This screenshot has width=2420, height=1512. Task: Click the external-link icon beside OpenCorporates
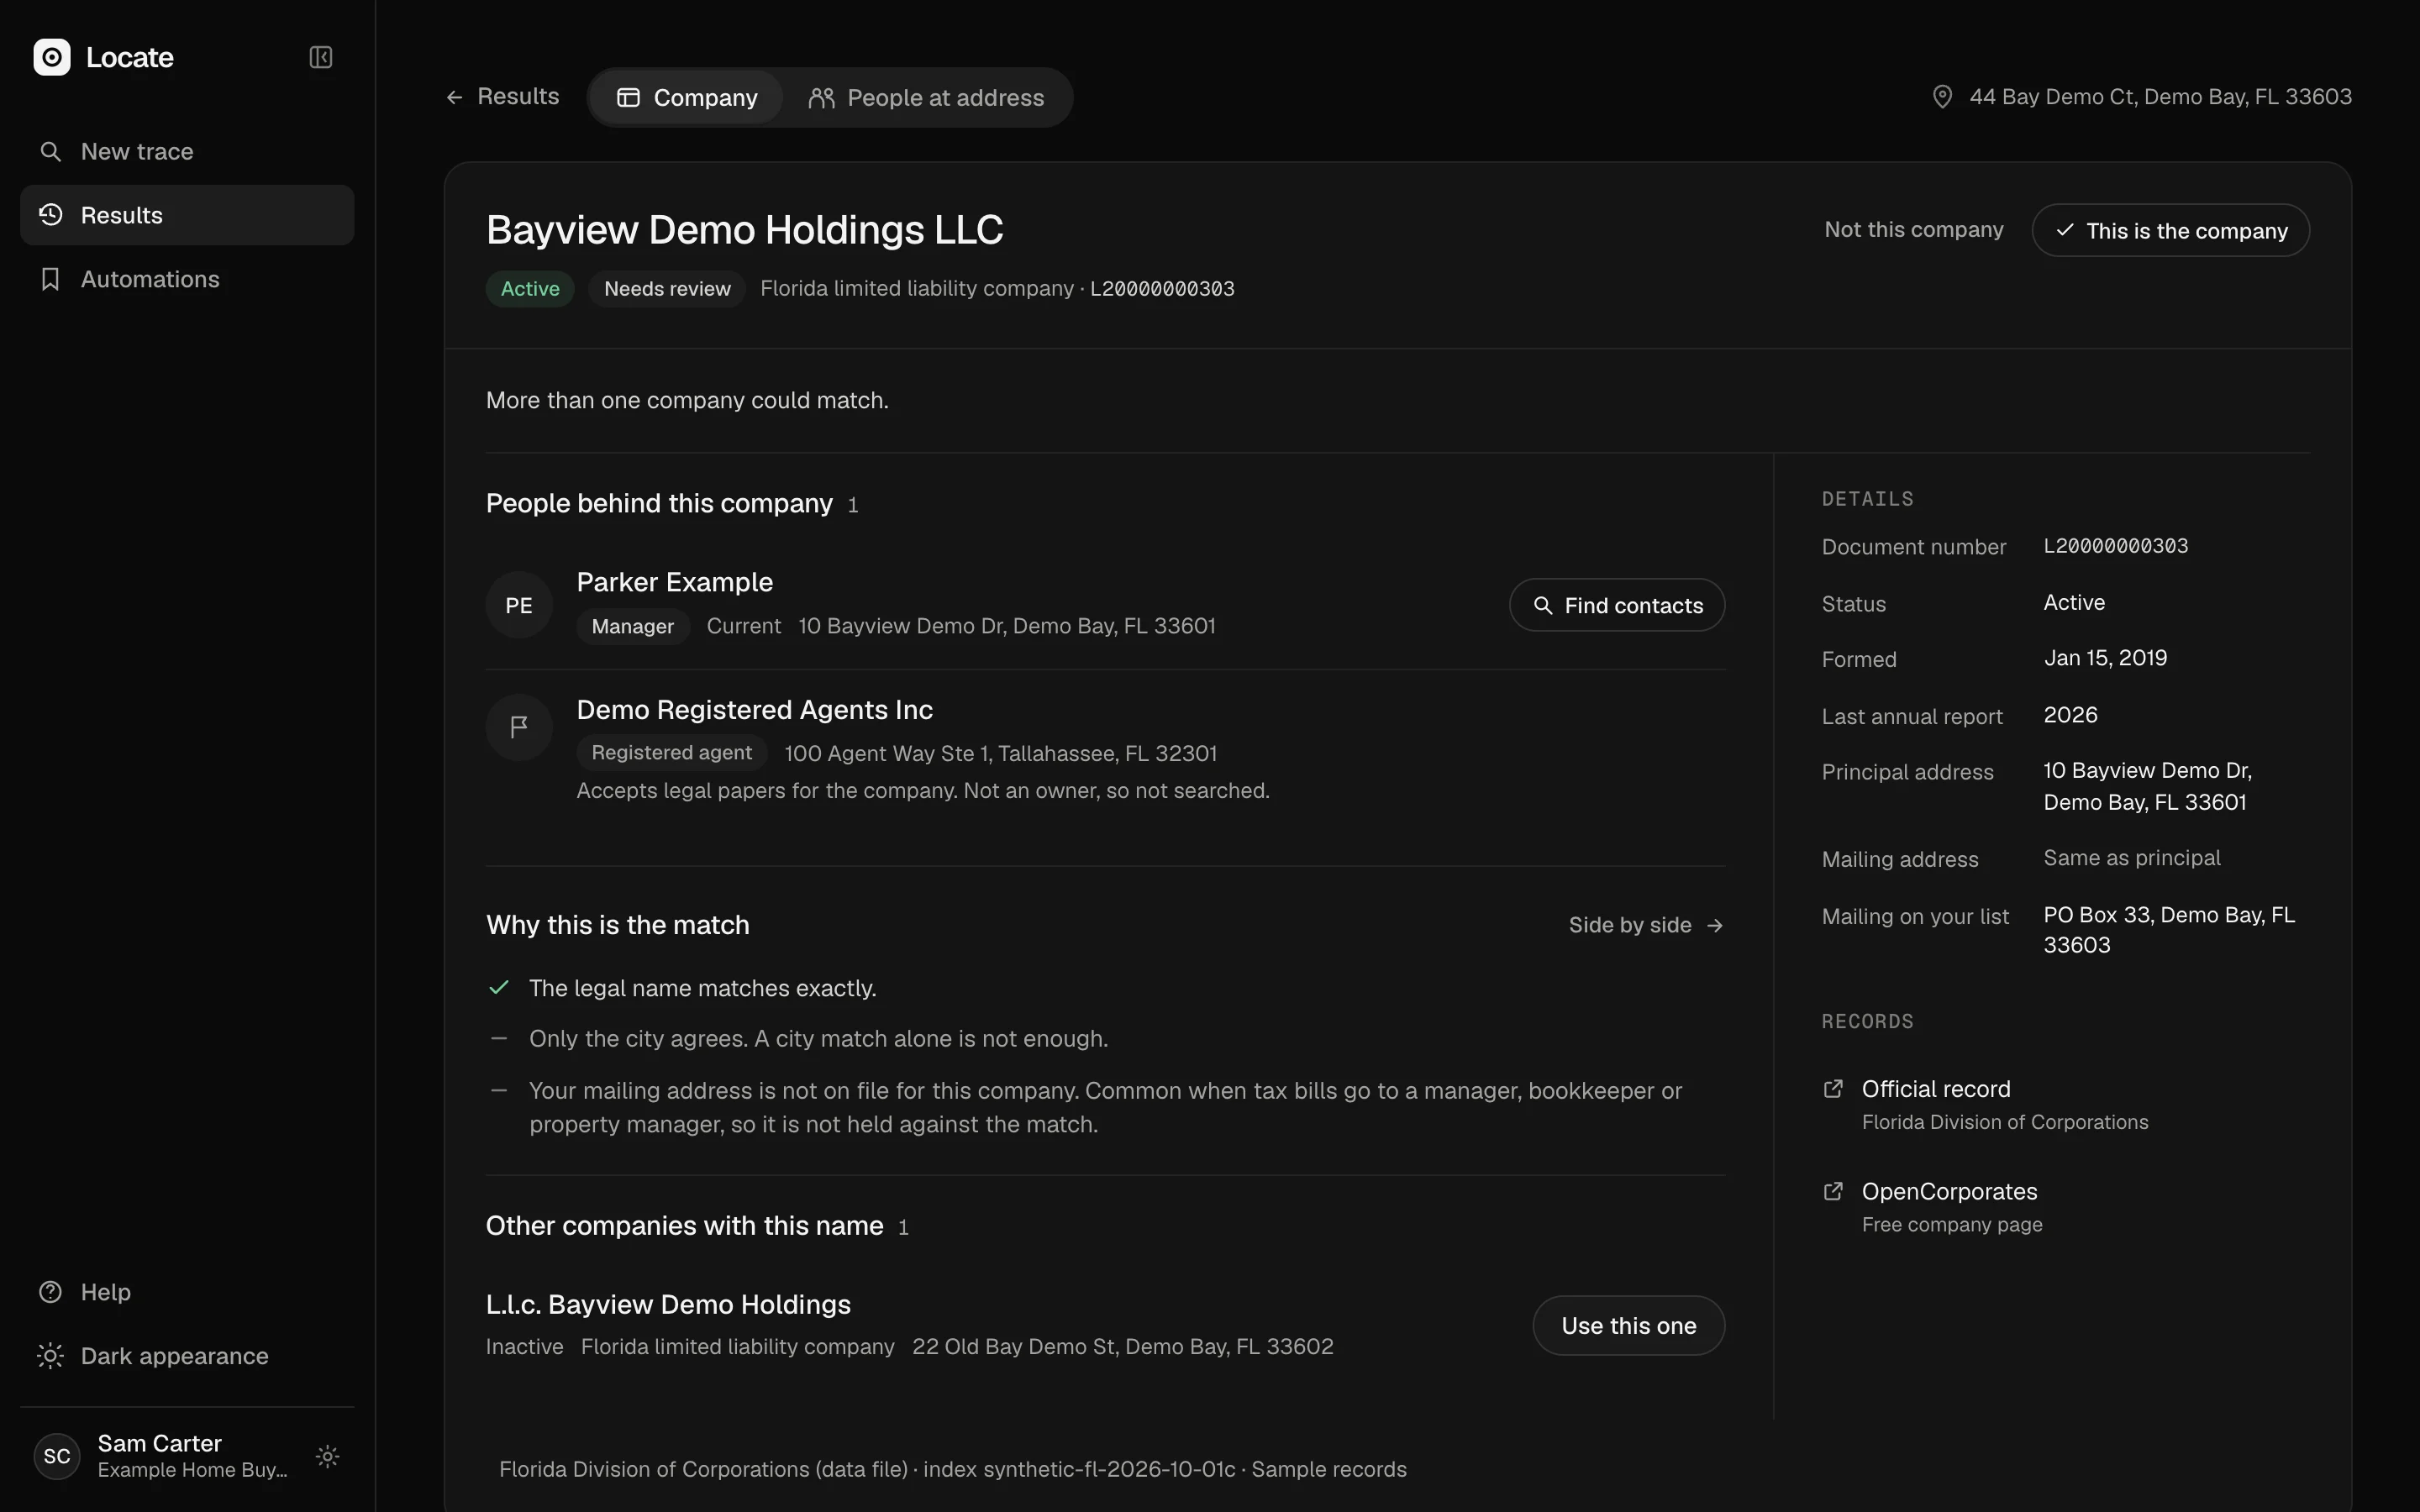pyautogui.click(x=1833, y=1192)
